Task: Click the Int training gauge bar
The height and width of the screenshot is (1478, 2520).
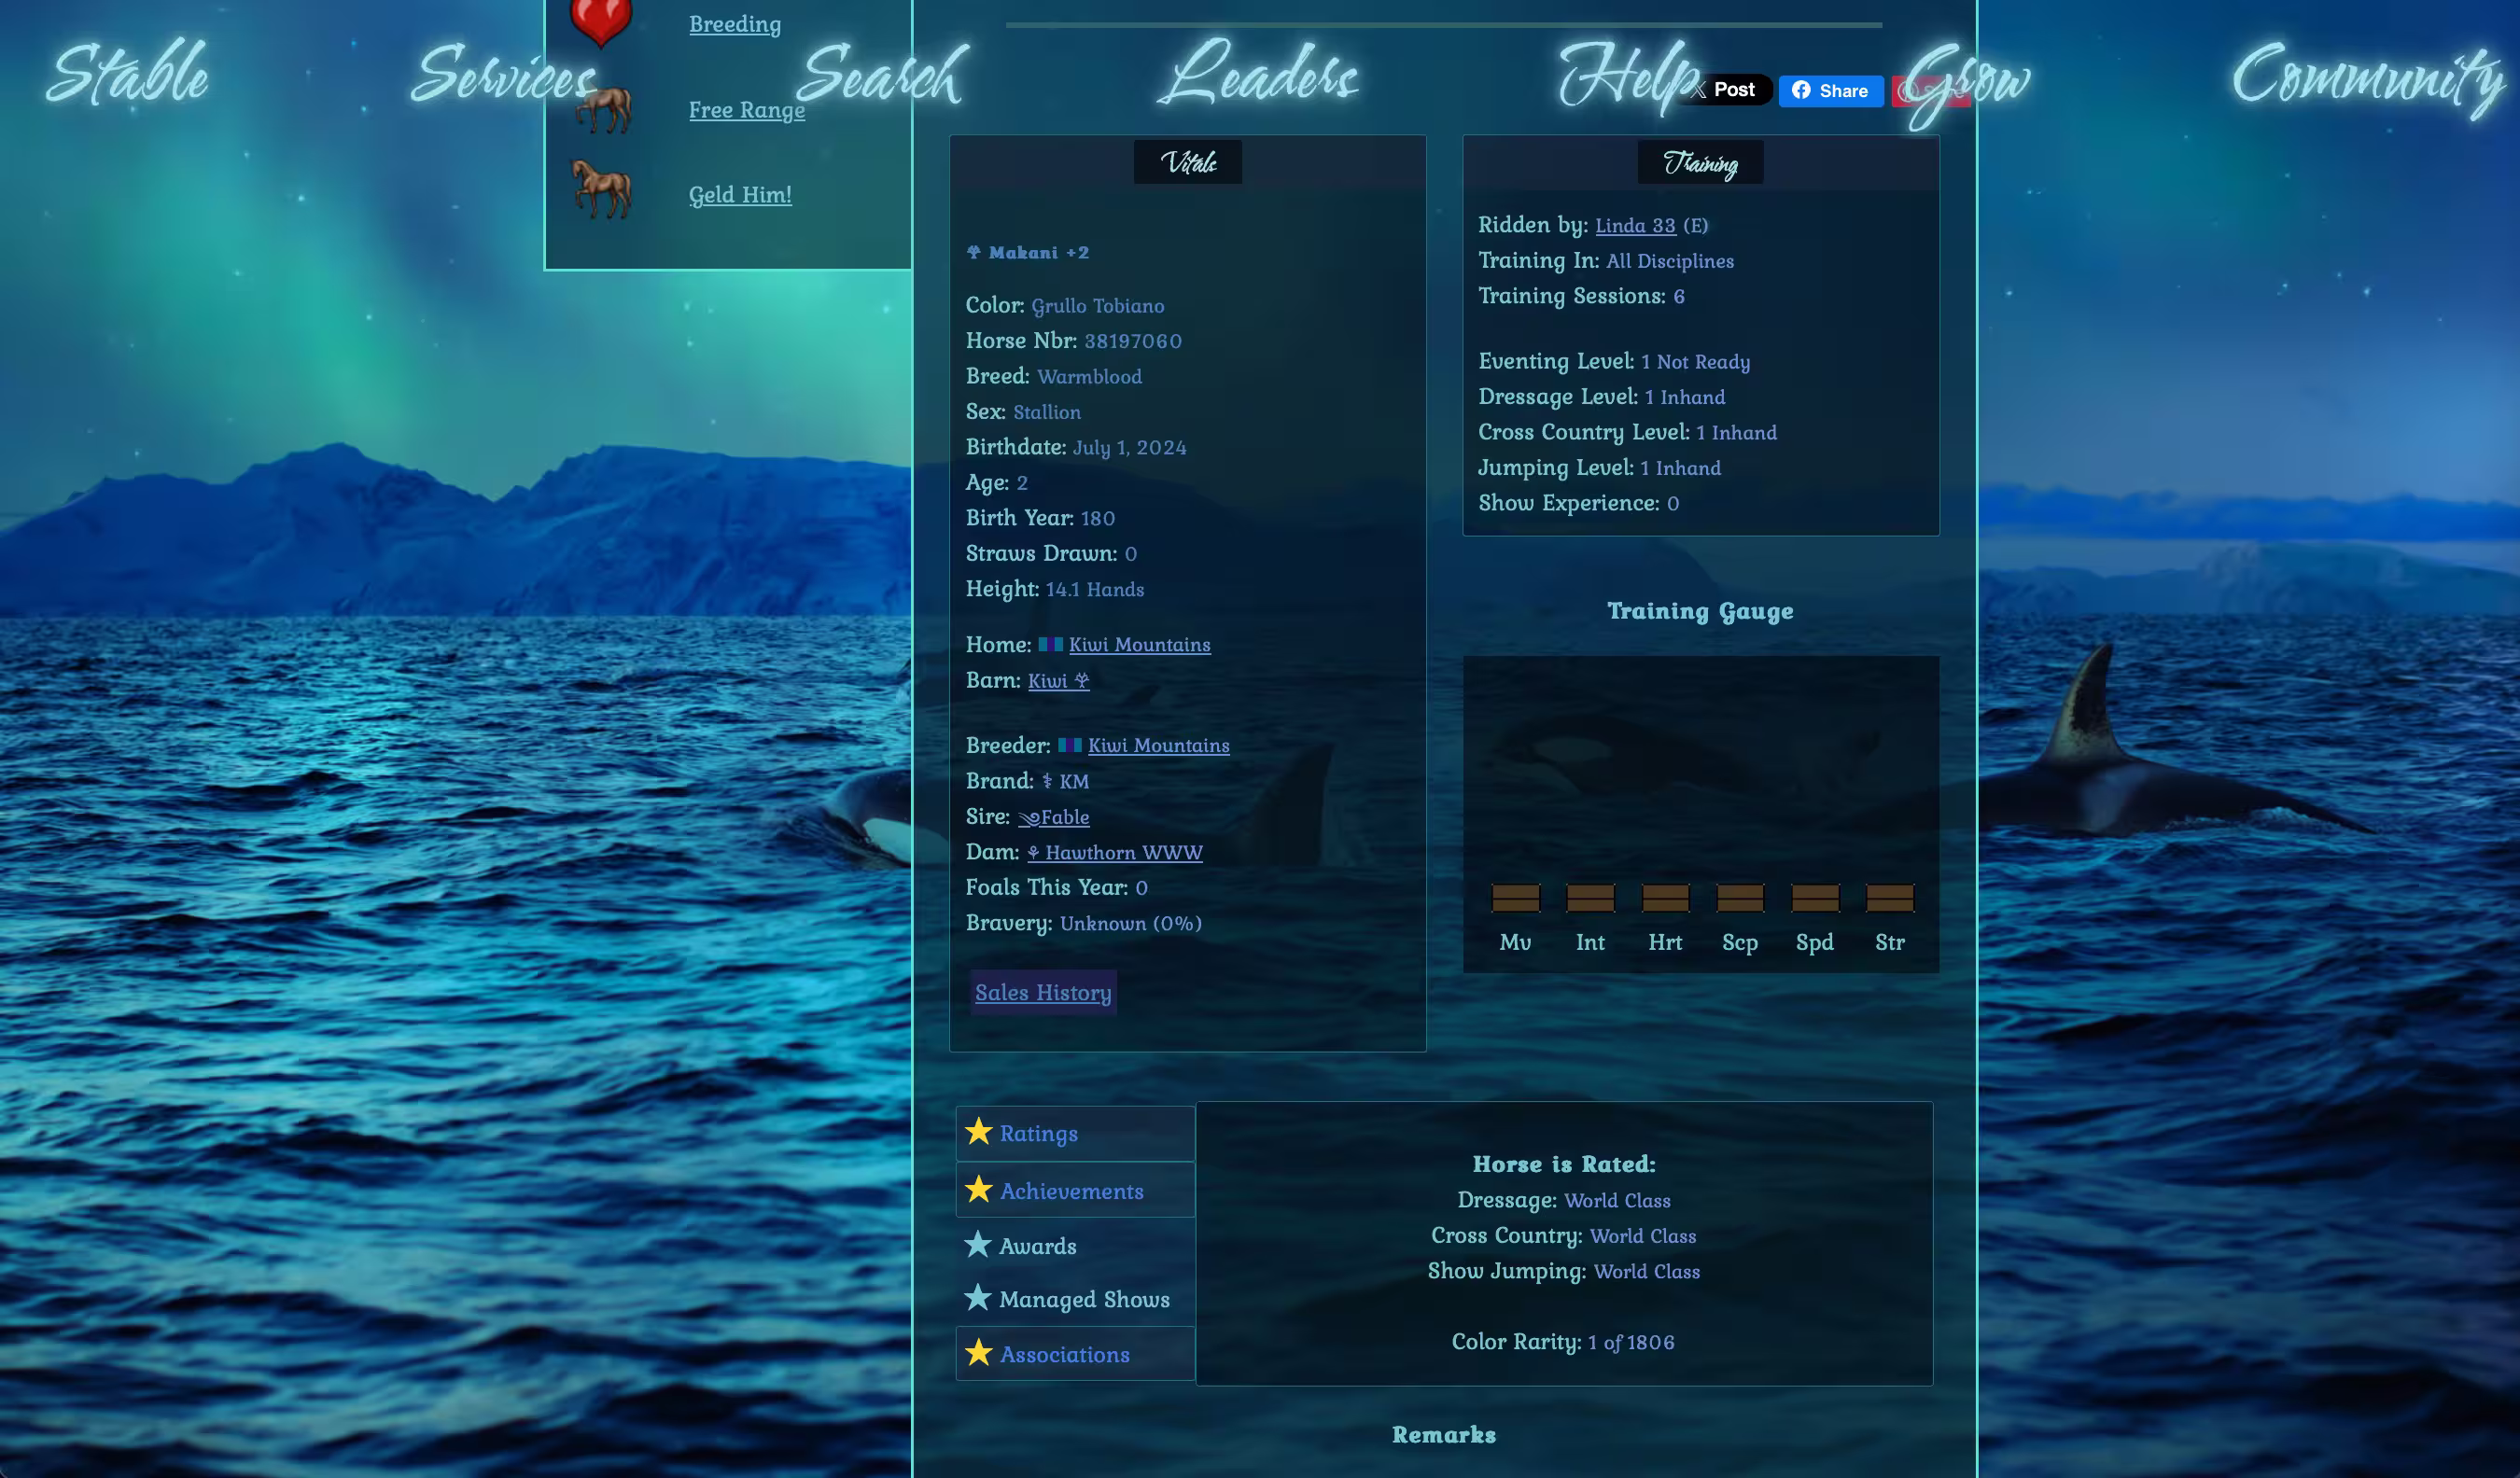Action: tap(1590, 898)
